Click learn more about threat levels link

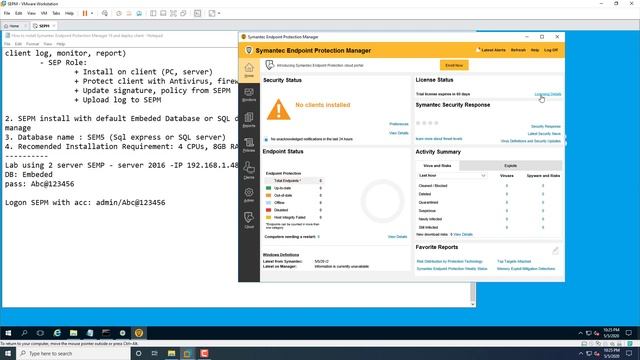click(439, 139)
